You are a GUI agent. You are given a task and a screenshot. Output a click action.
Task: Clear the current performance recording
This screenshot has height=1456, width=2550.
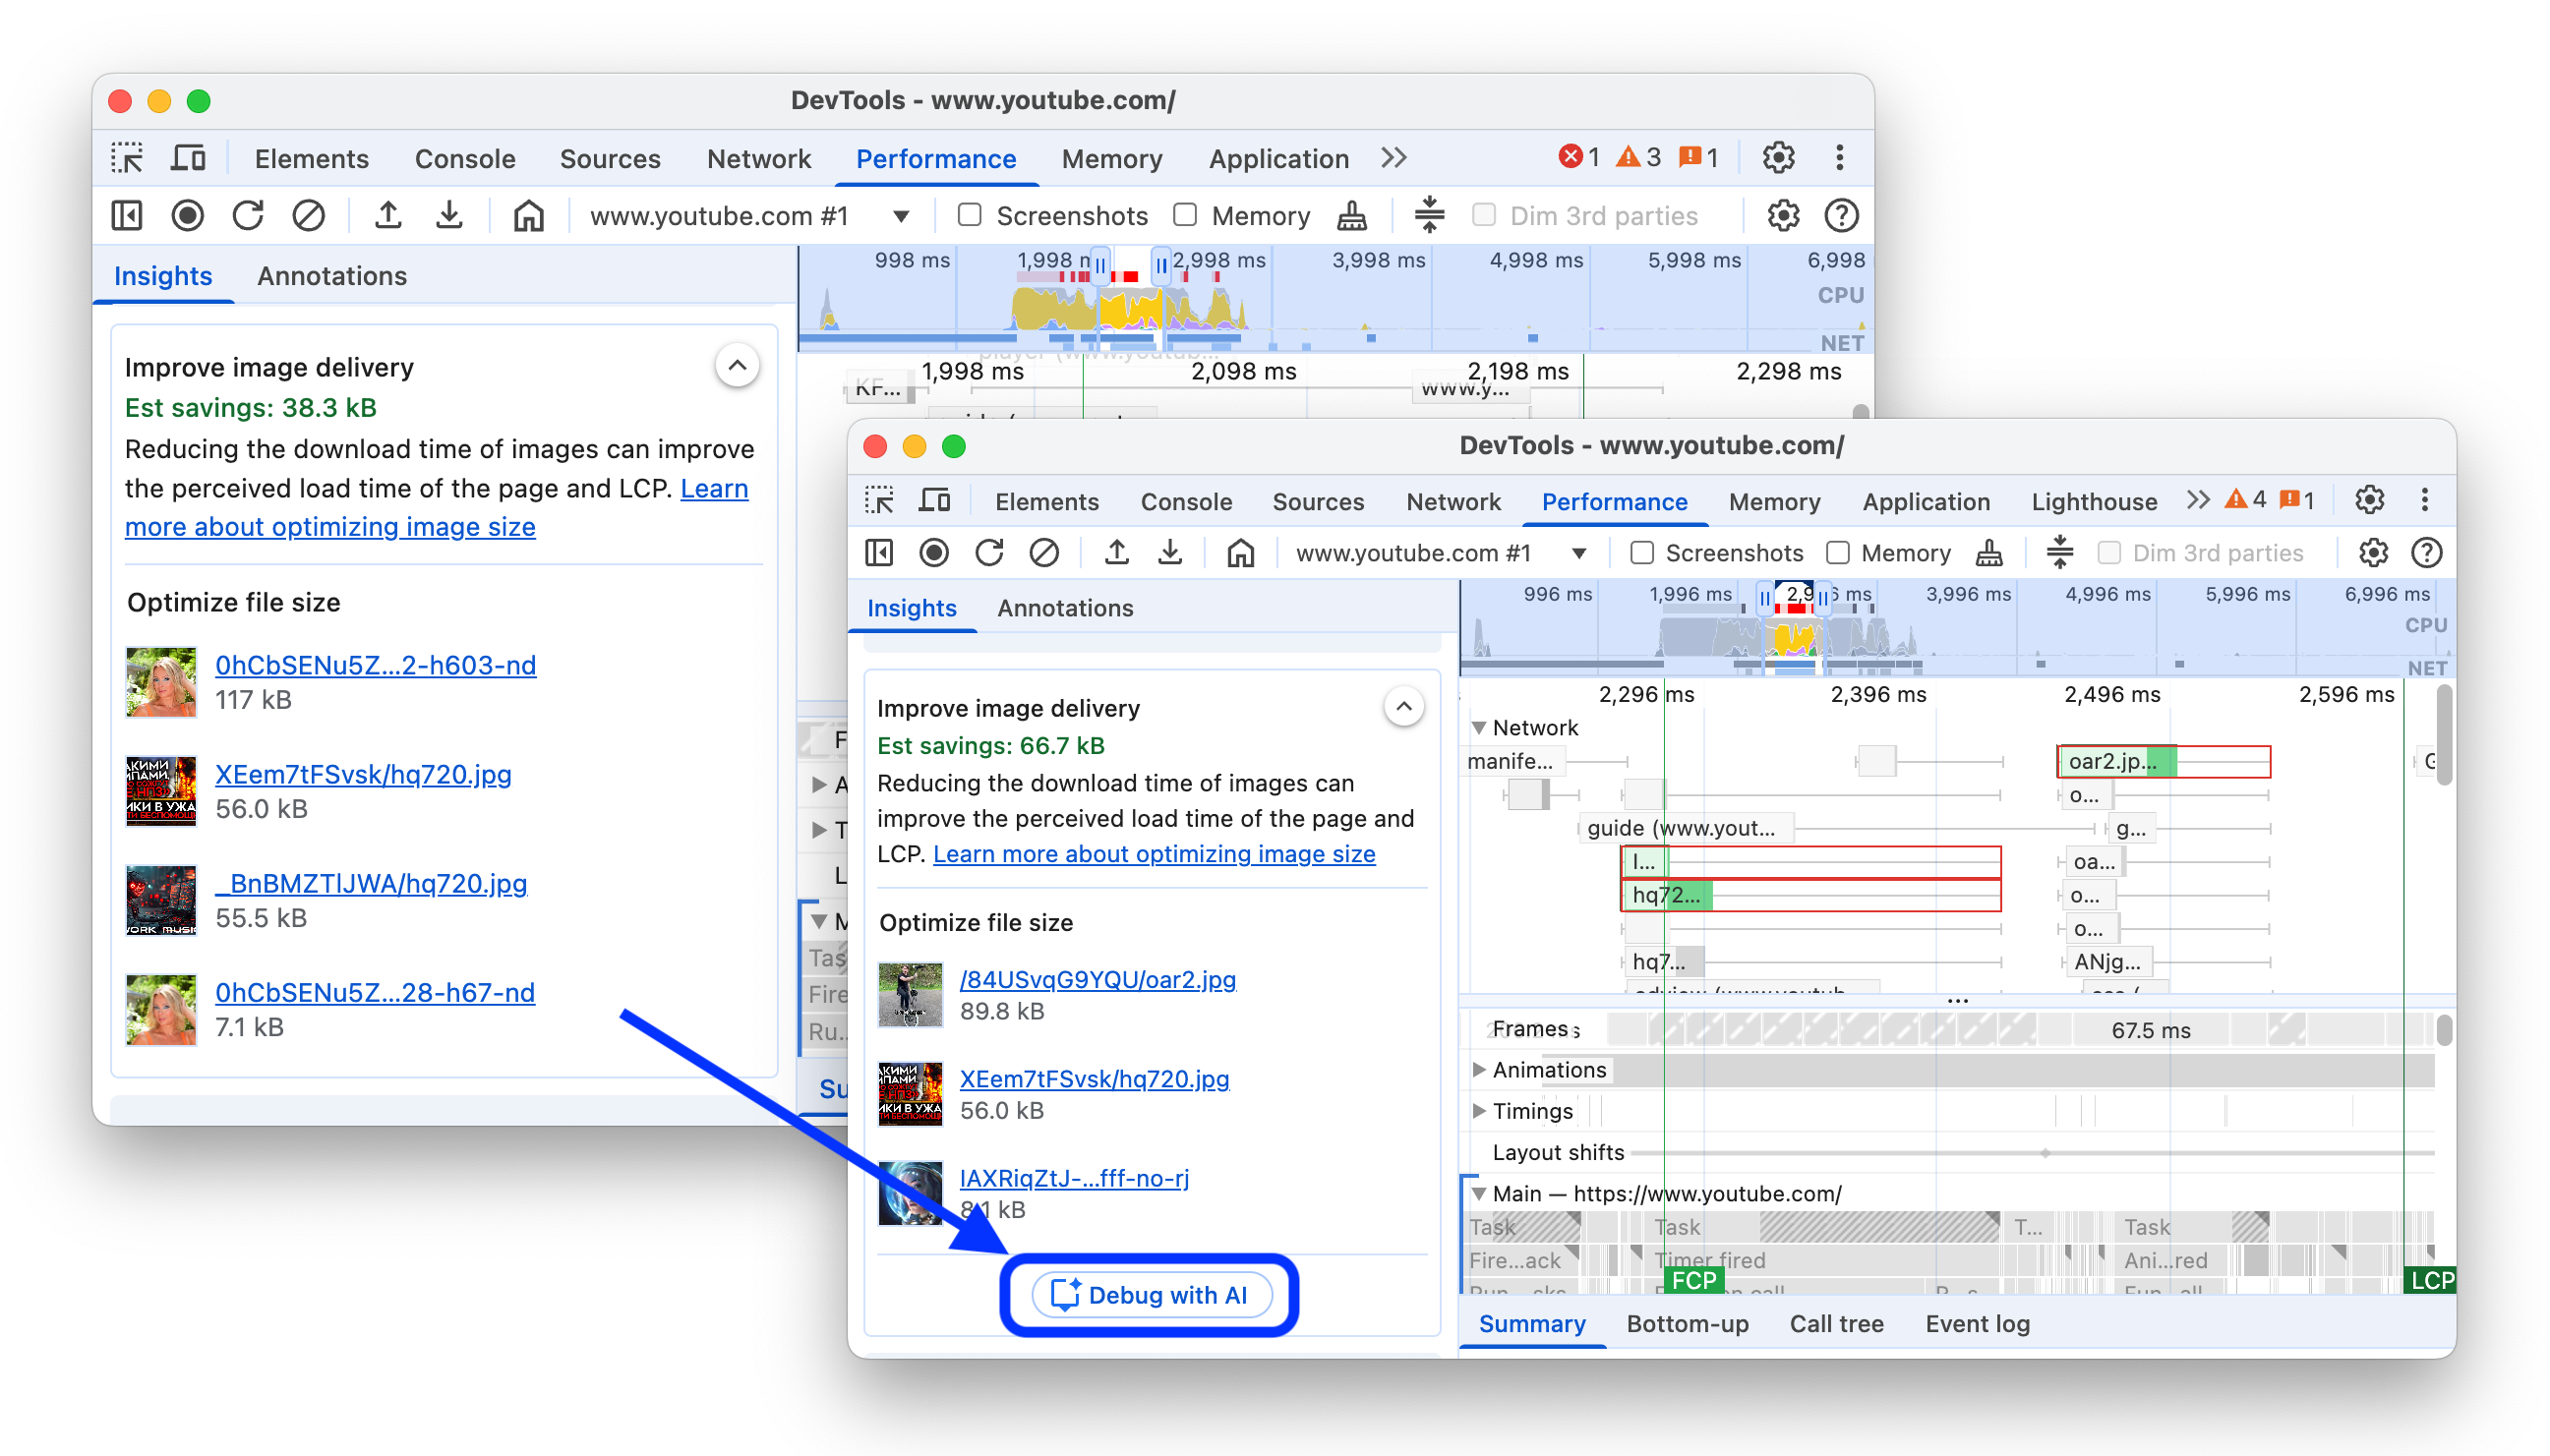point(1045,552)
